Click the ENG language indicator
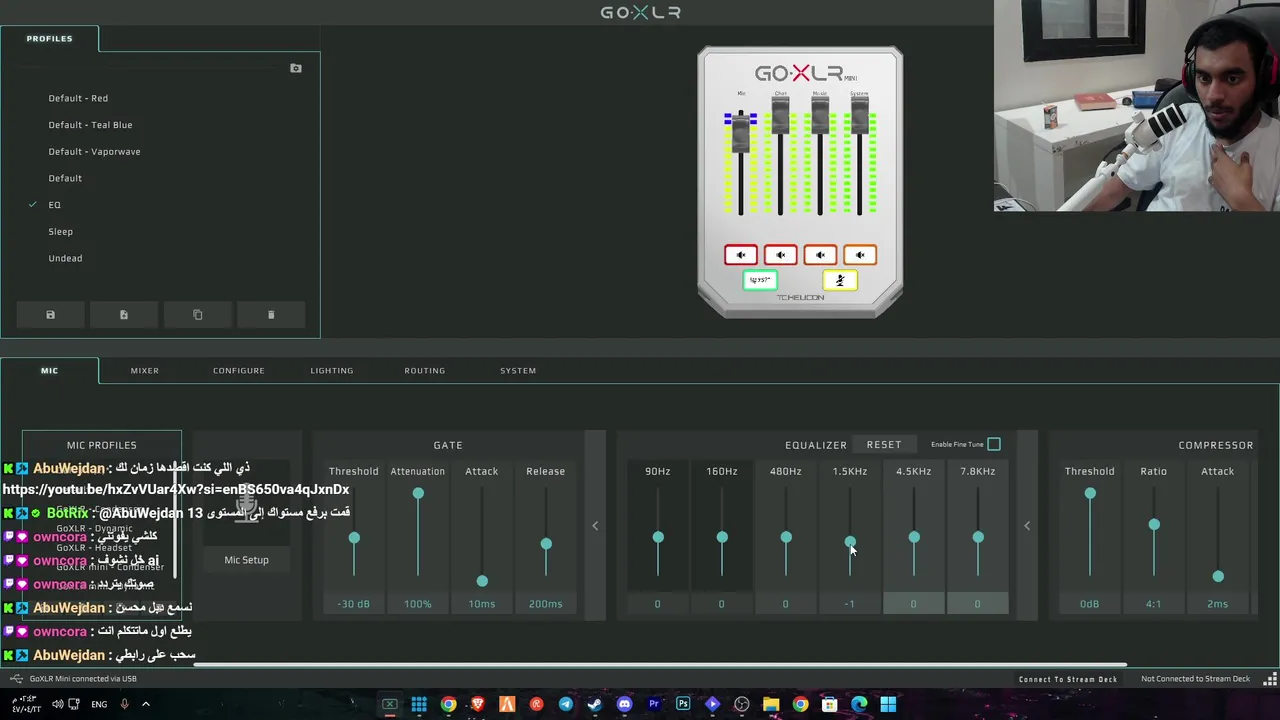The image size is (1280, 720). 99,704
